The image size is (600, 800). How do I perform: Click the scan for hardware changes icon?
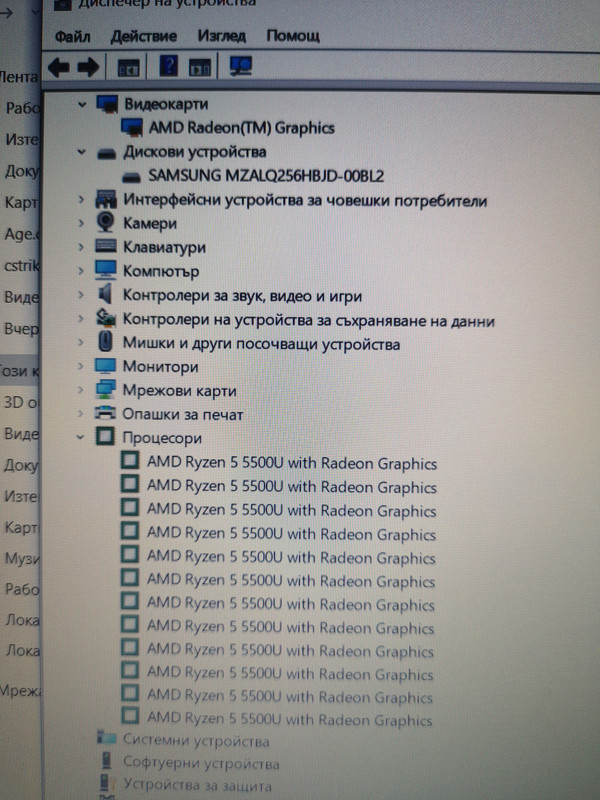[x=240, y=66]
